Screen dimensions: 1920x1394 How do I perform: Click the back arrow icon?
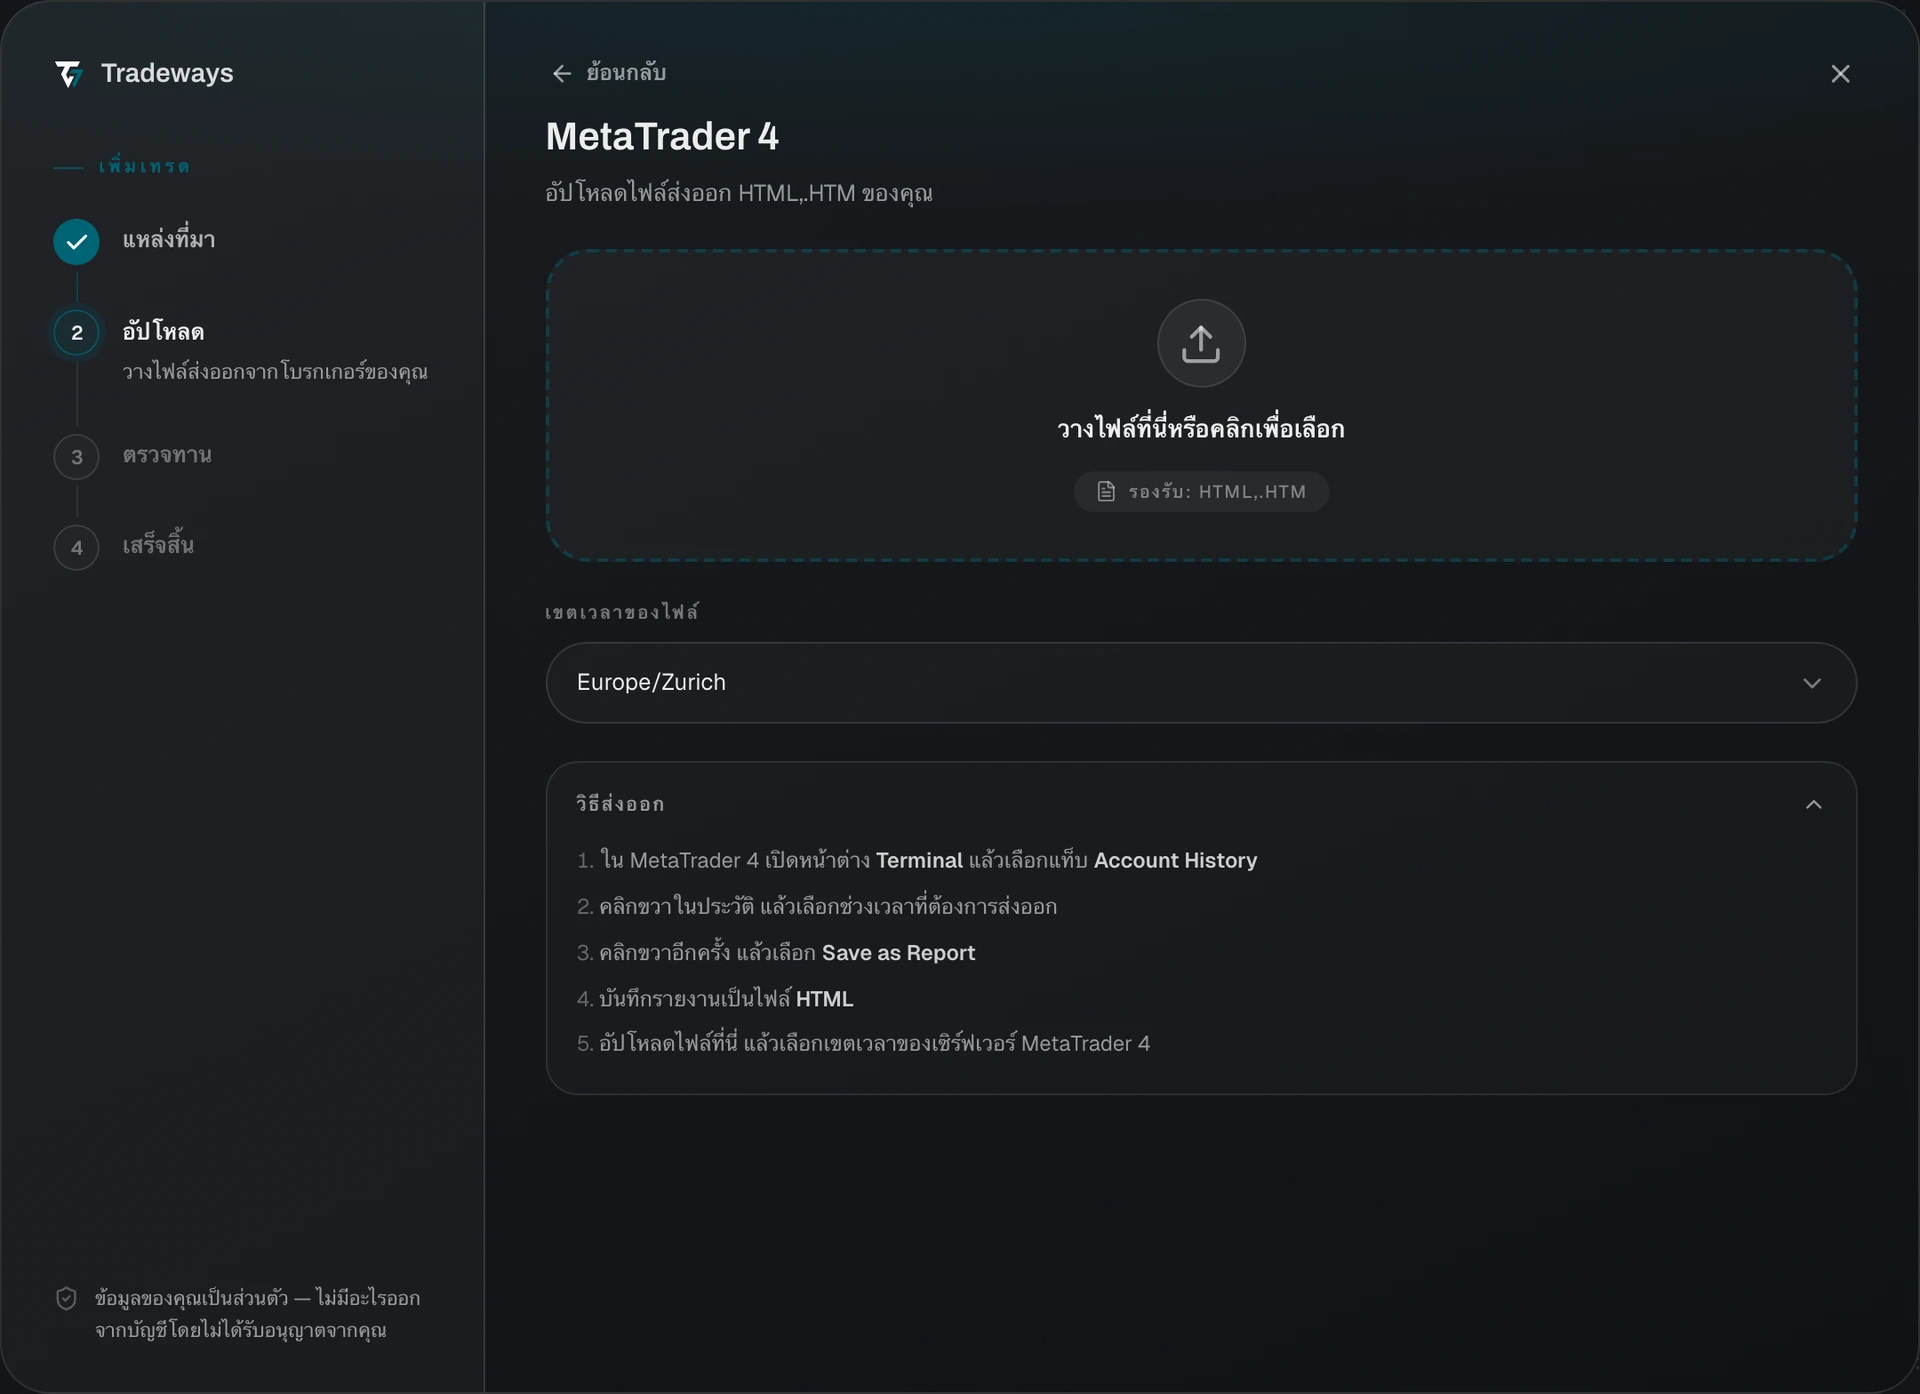pos(562,73)
